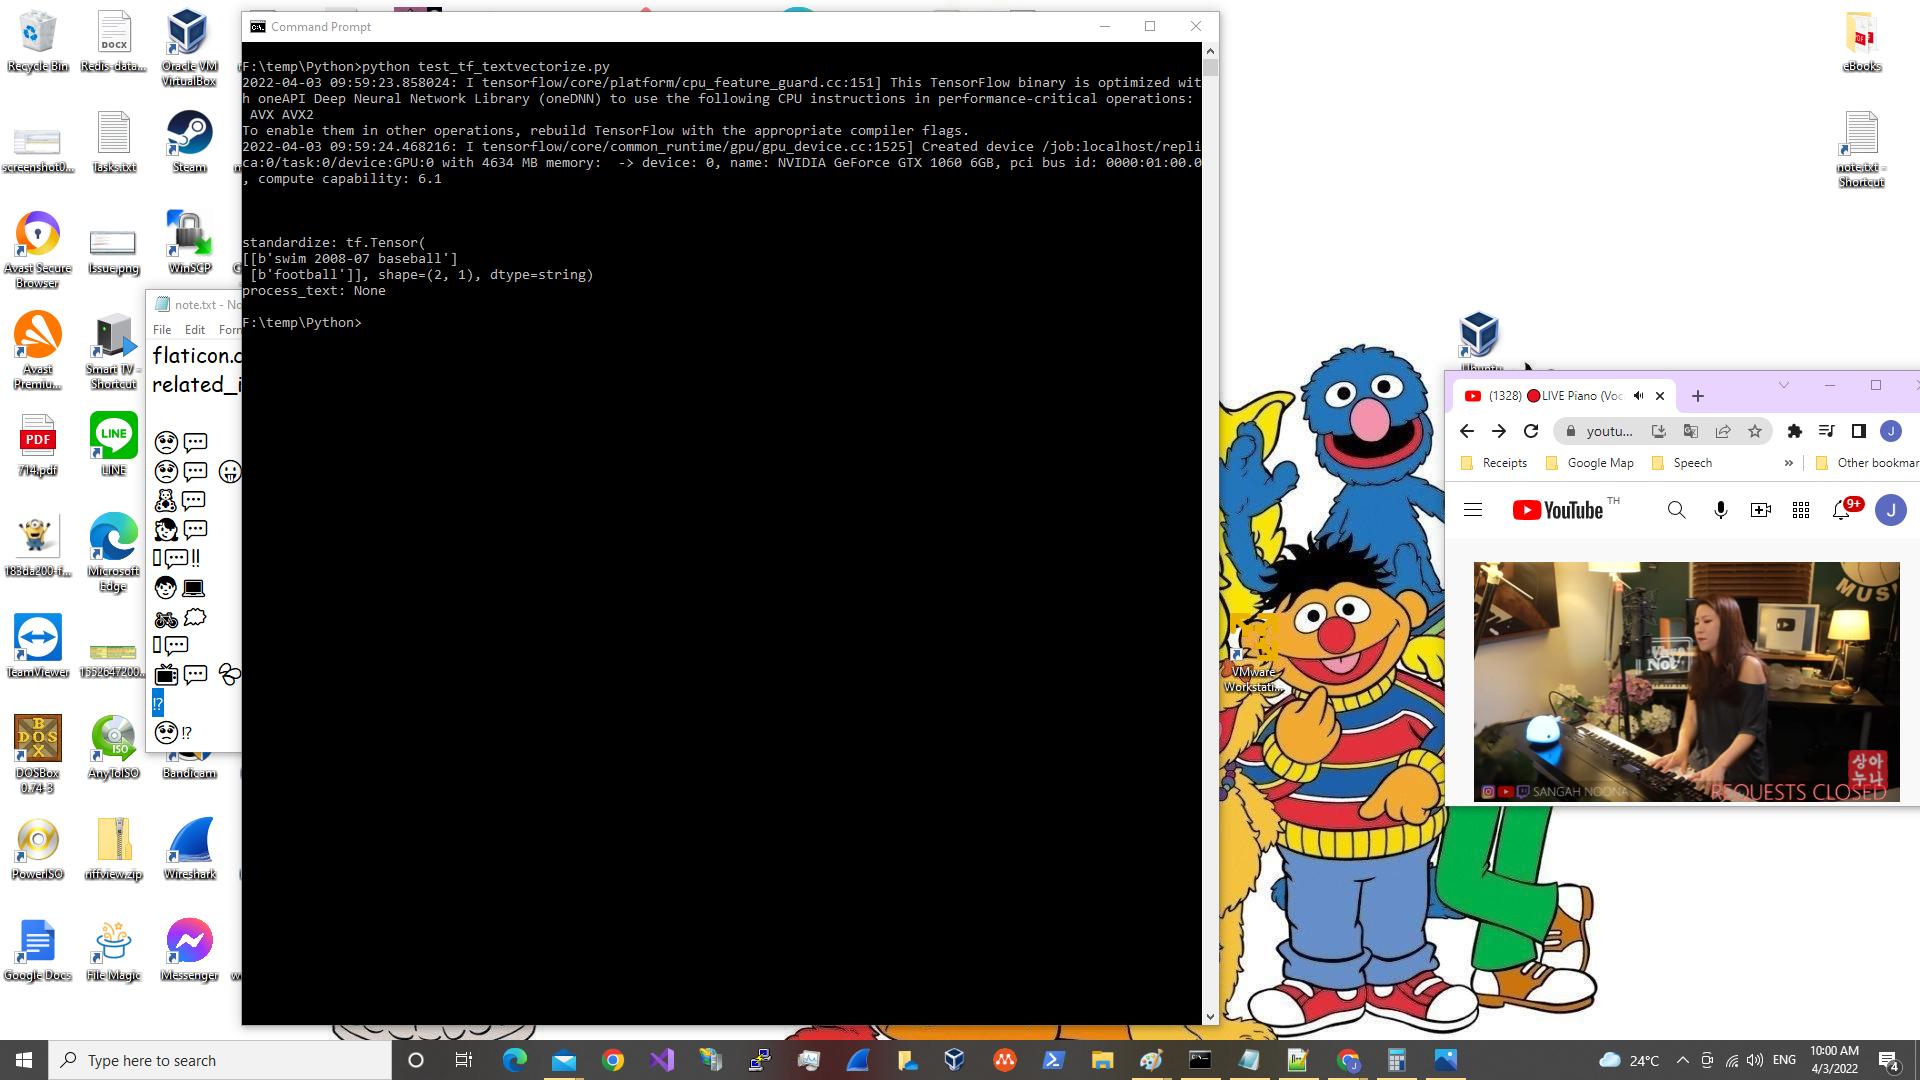
Task: Close the LIVE Piano YouTube tab
Action: [x=1660, y=396]
